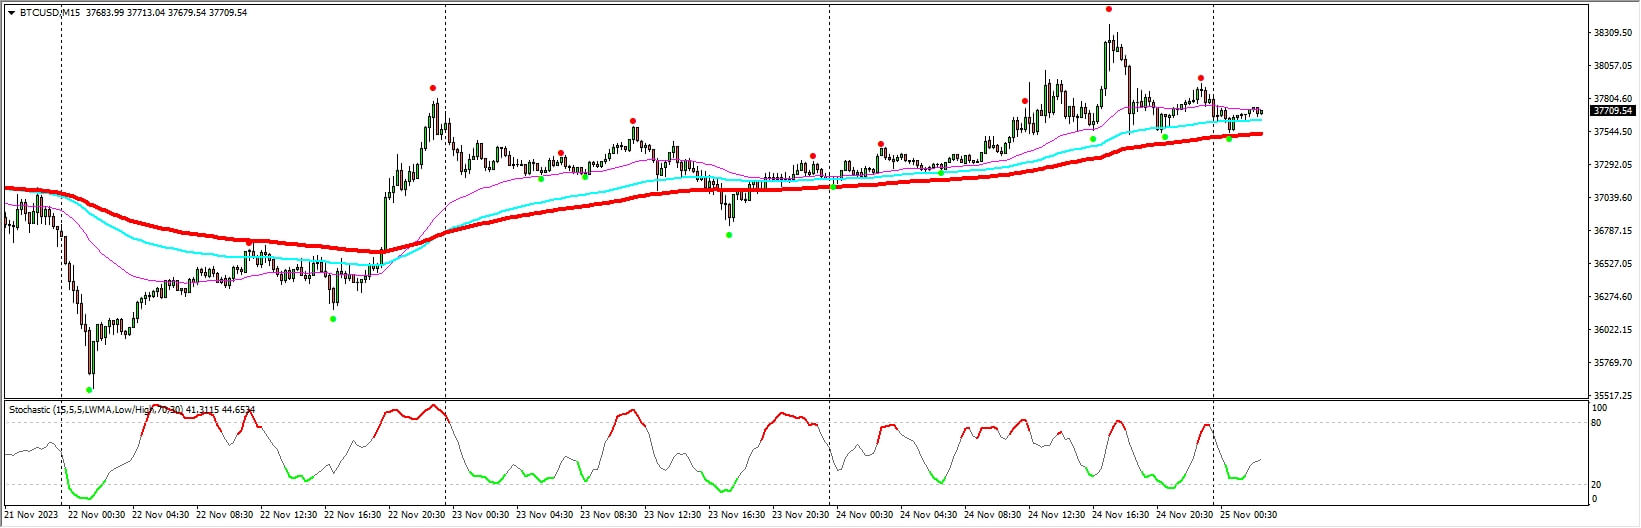Click the 23 Nov 16:30 time label
The width and height of the screenshot is (1641, 528).
(736, 516)
